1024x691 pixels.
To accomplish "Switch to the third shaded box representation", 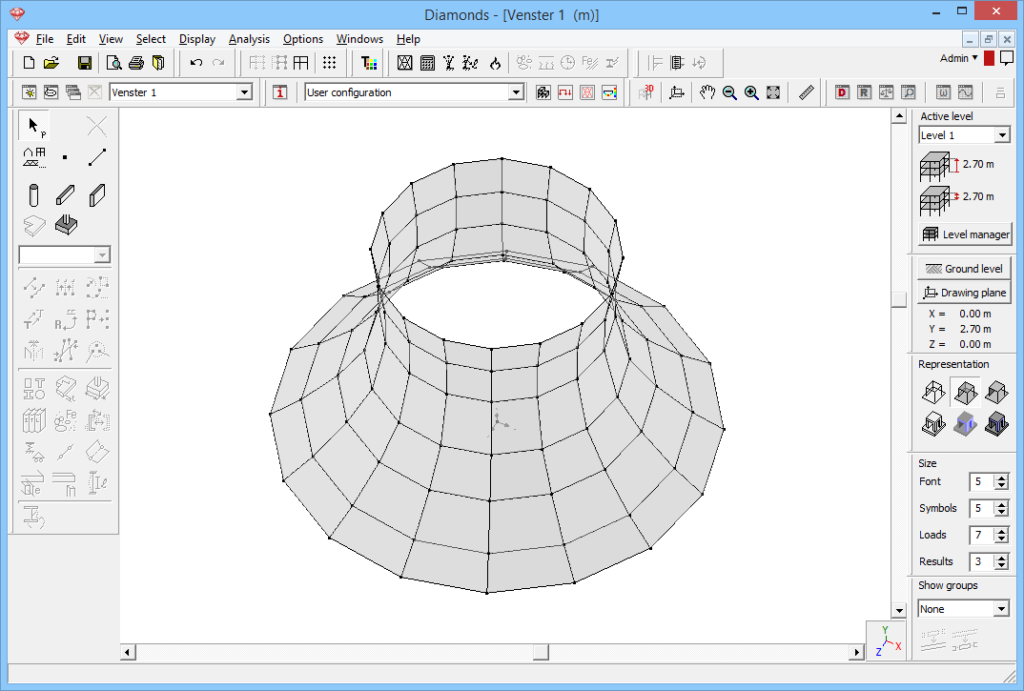I will click(x=997, y=392).
